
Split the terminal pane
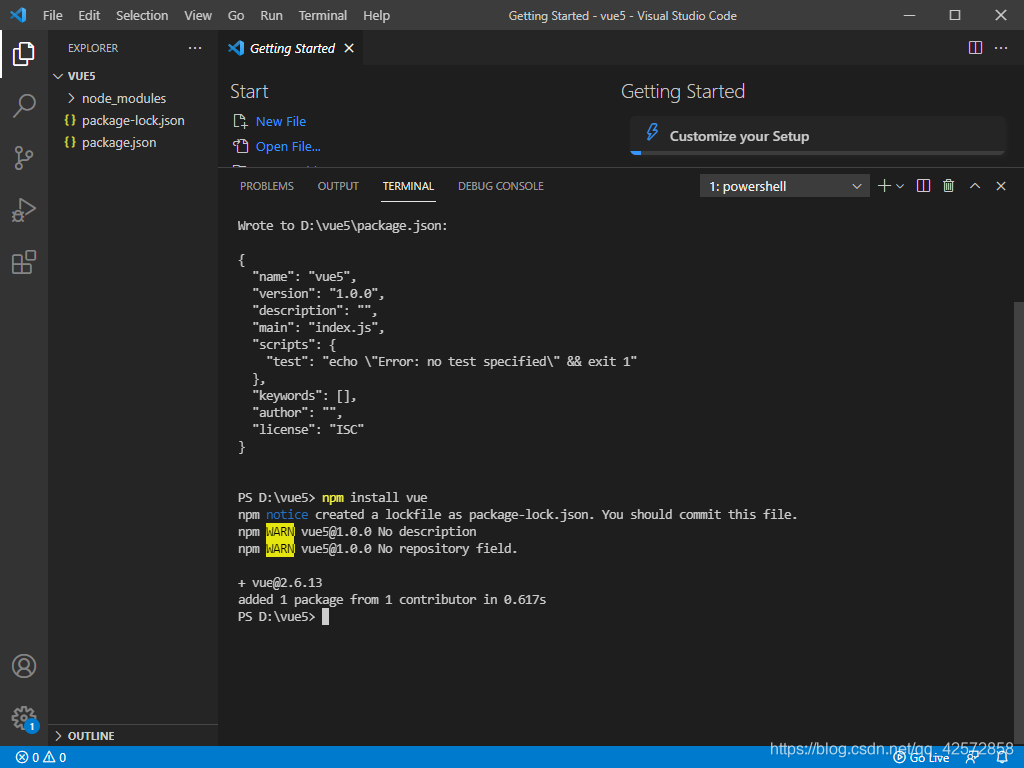(x=923, y=186)
